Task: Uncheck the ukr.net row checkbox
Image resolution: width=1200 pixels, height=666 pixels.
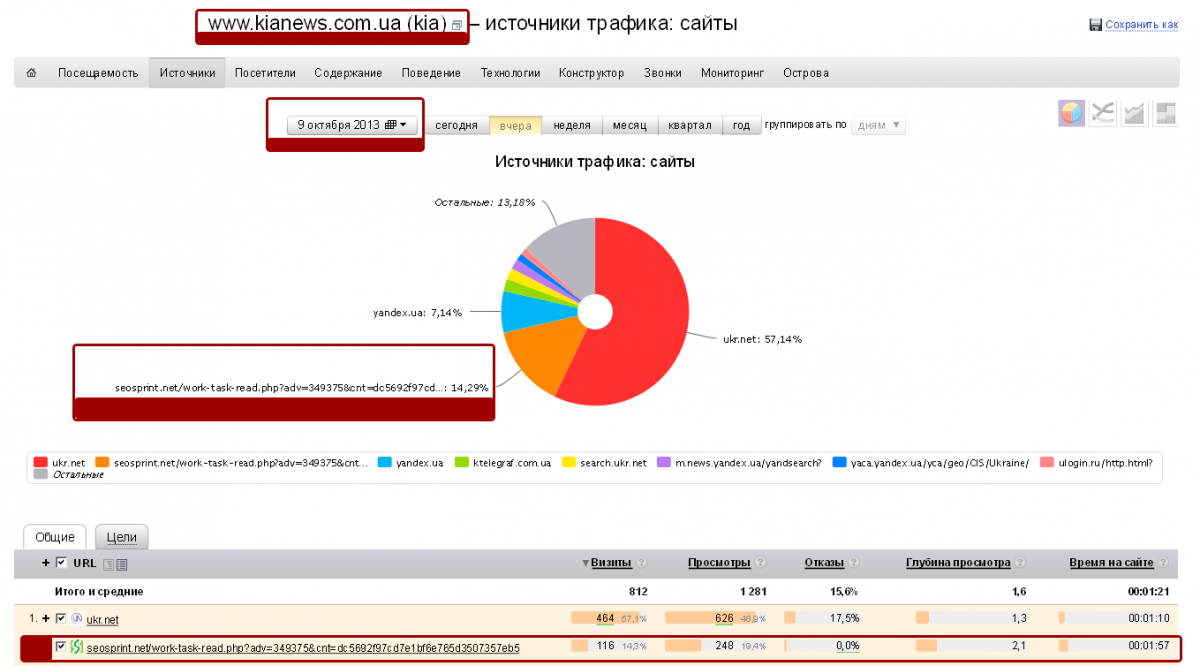Action: [61, 619]
